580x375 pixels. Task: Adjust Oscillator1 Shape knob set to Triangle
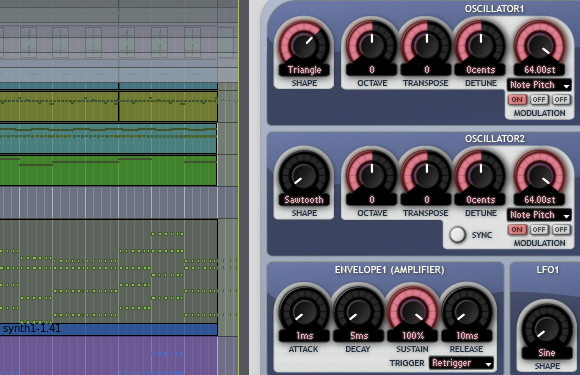click(304, 44)
